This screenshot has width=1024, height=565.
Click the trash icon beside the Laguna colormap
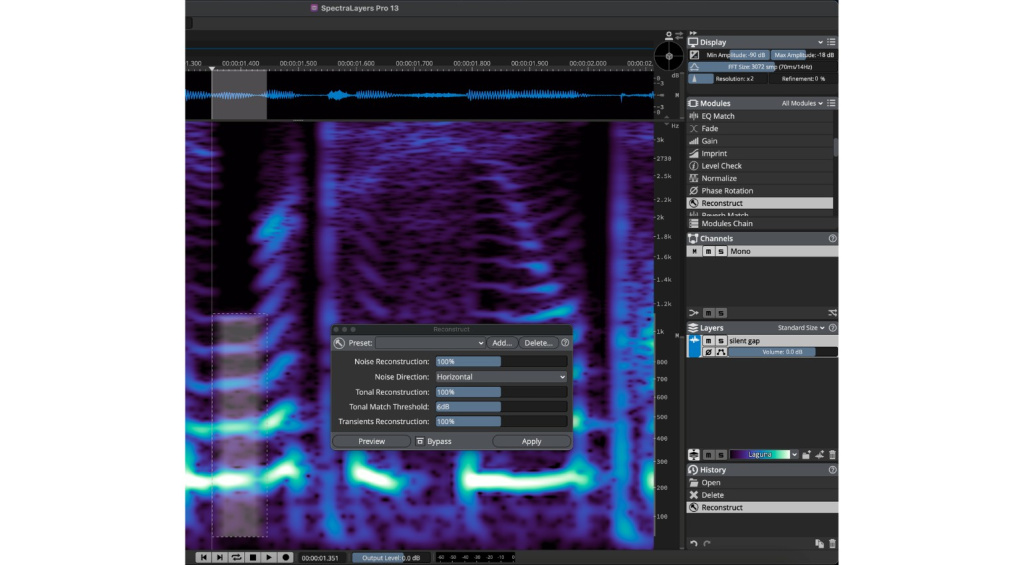(832, 455)
